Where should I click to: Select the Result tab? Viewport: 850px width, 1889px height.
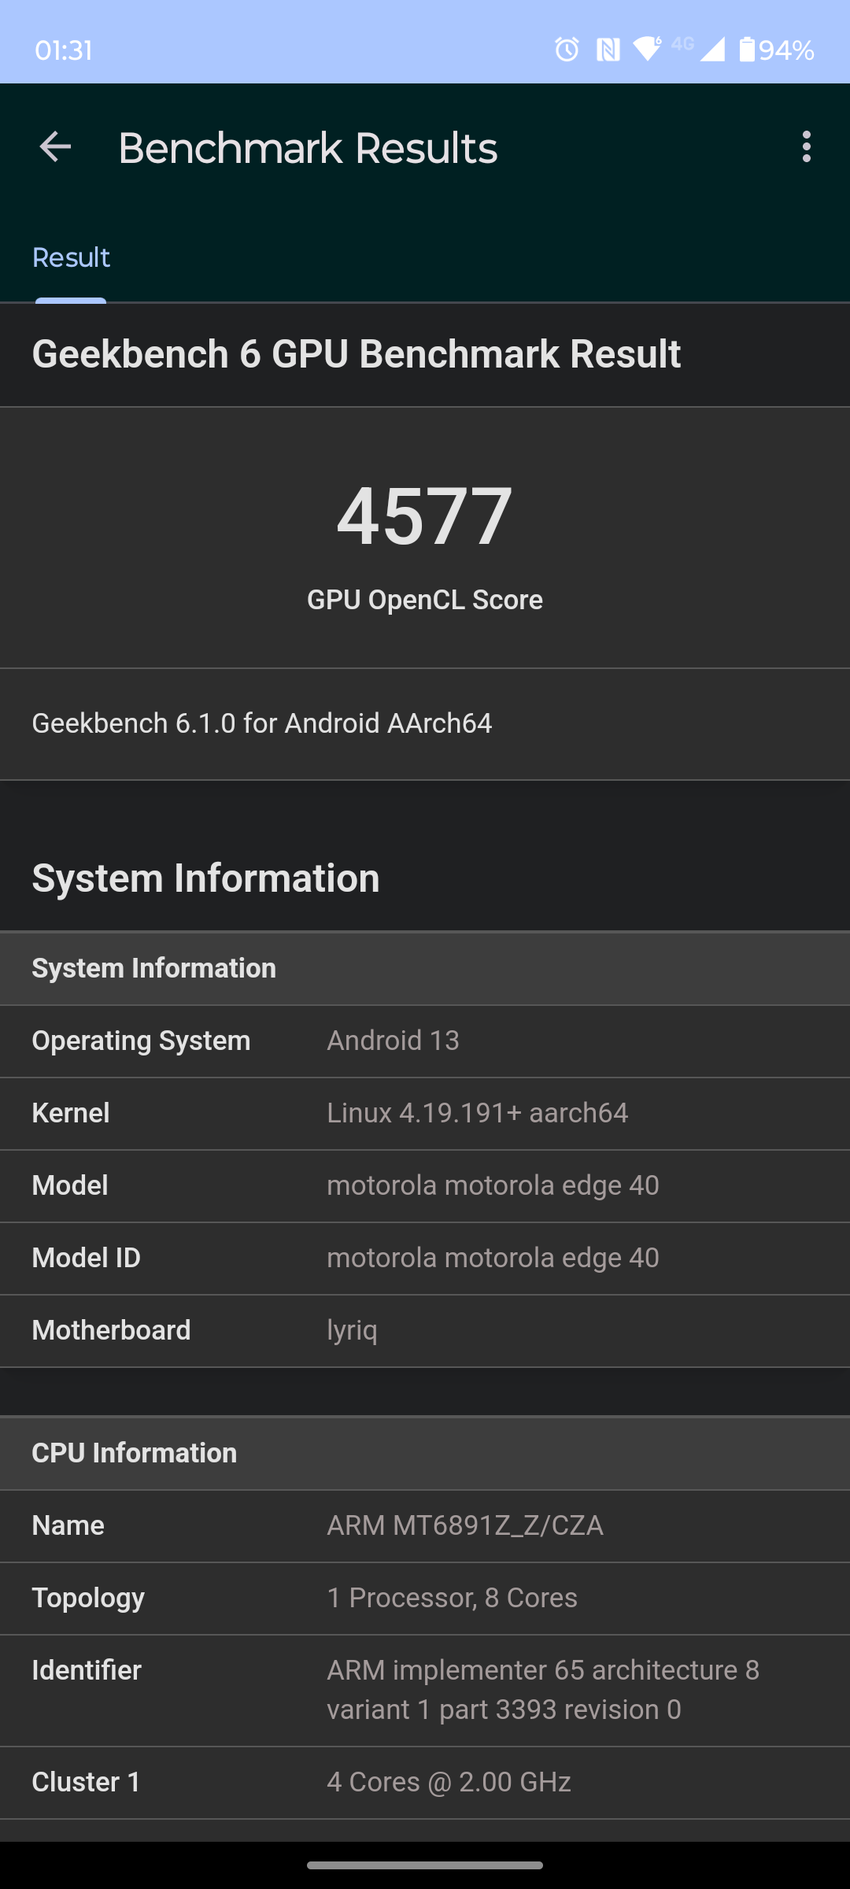coord(71,258)
